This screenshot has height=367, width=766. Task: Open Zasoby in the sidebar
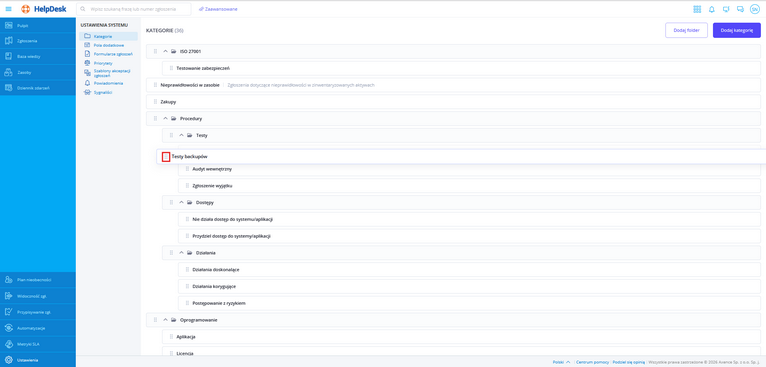(38, 72)
